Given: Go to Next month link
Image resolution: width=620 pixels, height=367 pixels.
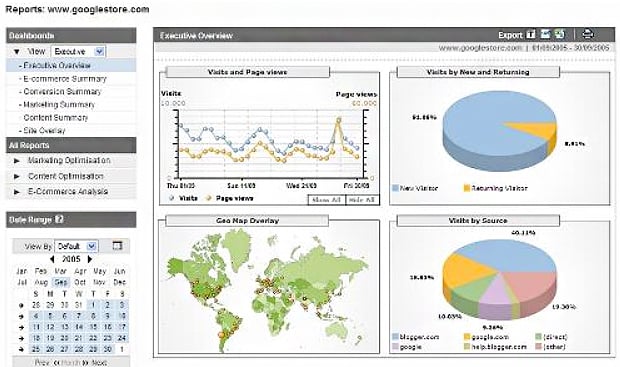Looking at the screenshot, I should click(99, 362).
